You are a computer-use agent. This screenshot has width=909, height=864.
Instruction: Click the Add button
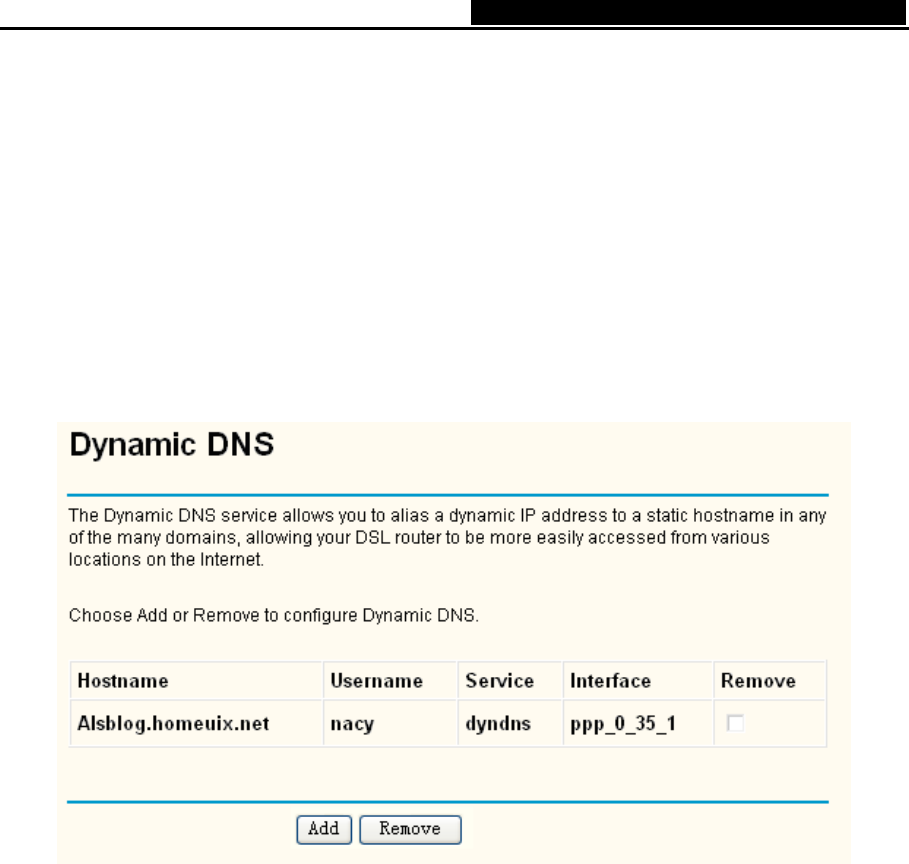coord(323,829)
